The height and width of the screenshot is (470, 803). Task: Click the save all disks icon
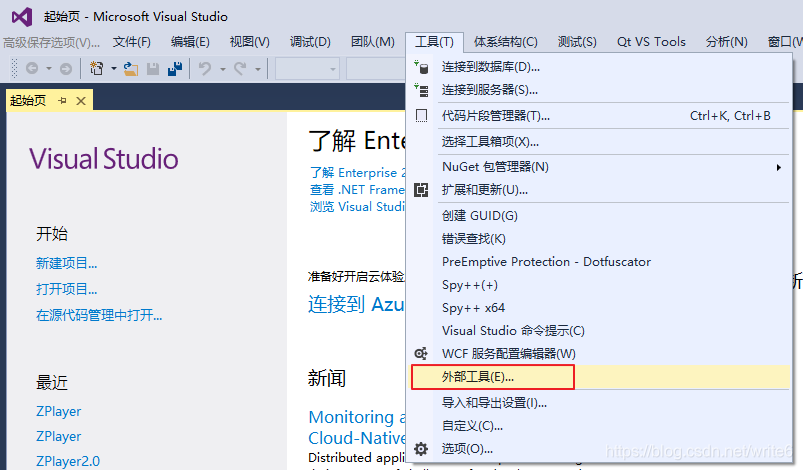(175, 69)
